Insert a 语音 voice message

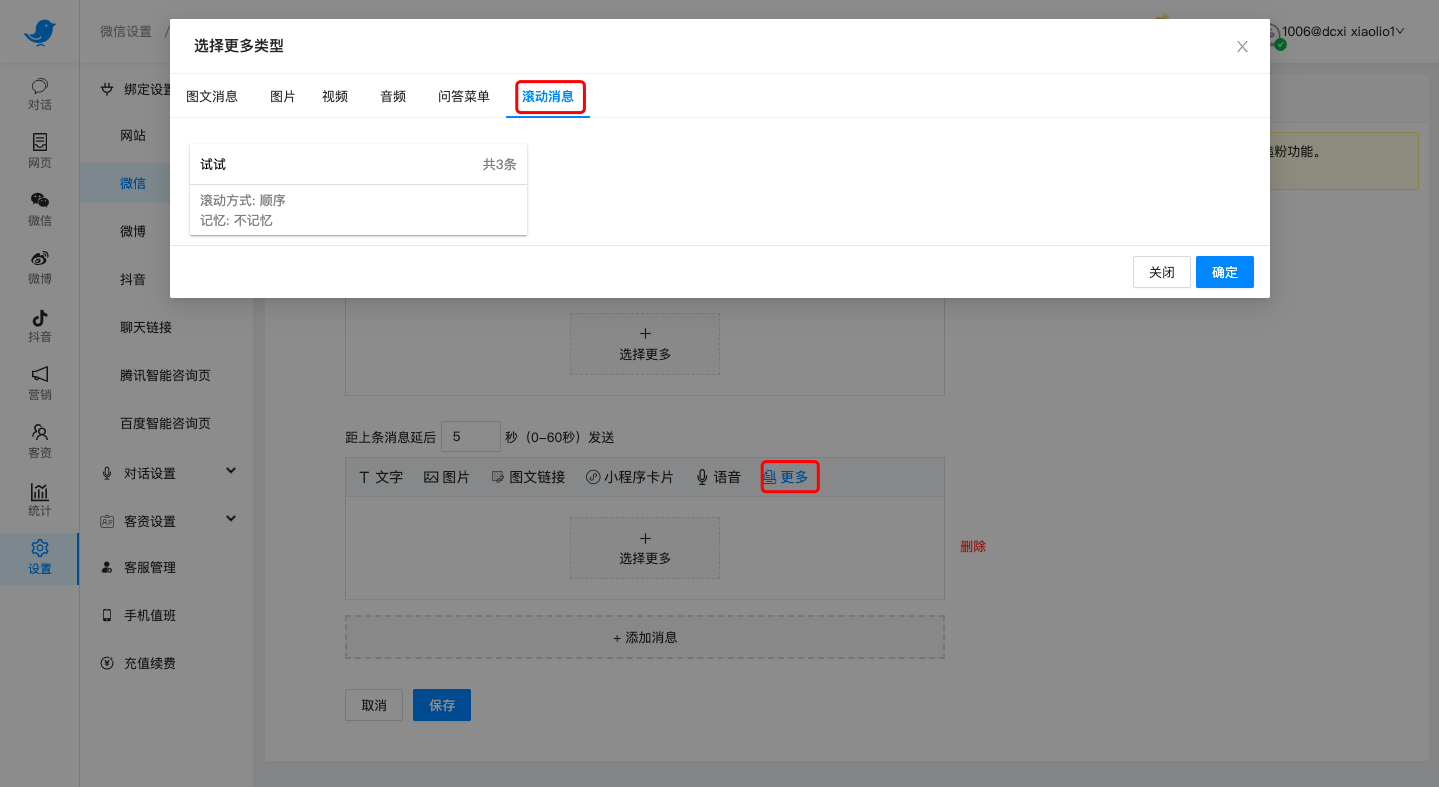(x=718, y=477)
